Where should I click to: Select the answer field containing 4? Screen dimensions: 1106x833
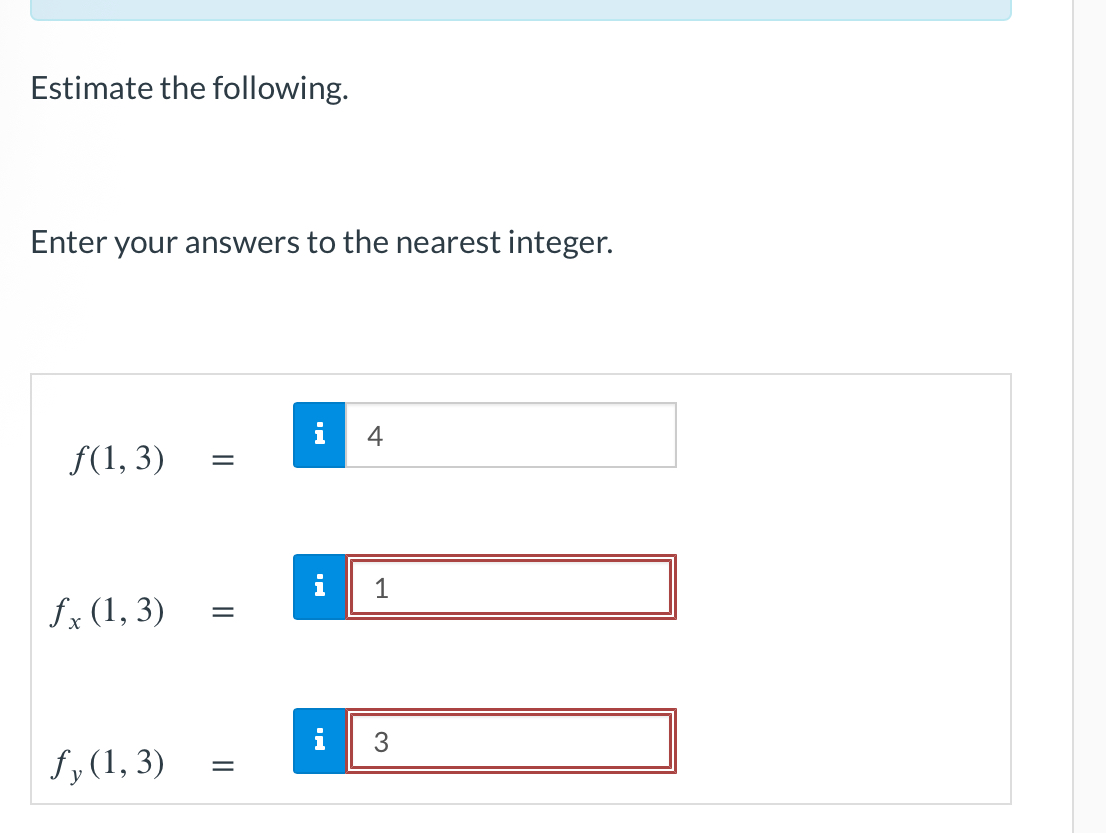pyautogui.click(x=510, y=434)
